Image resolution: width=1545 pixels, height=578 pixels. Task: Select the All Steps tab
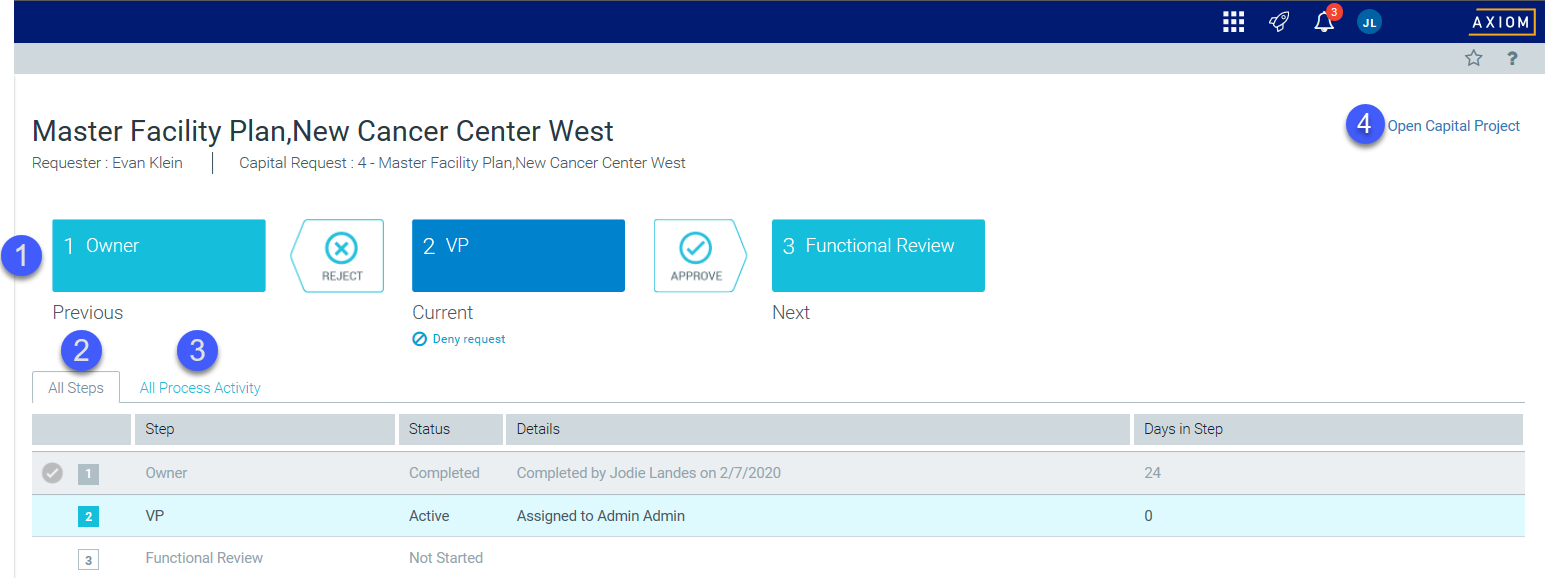click(76, 388)
